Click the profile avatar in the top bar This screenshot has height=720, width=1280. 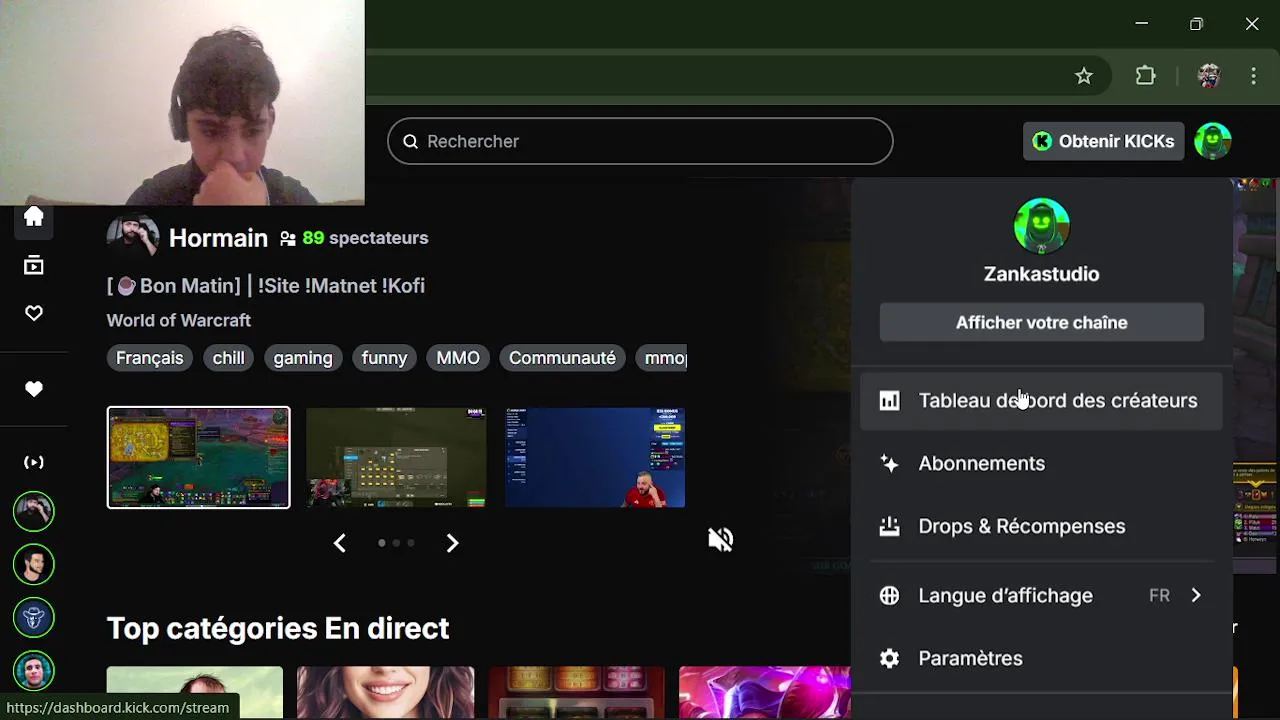tap(1213, 141)
